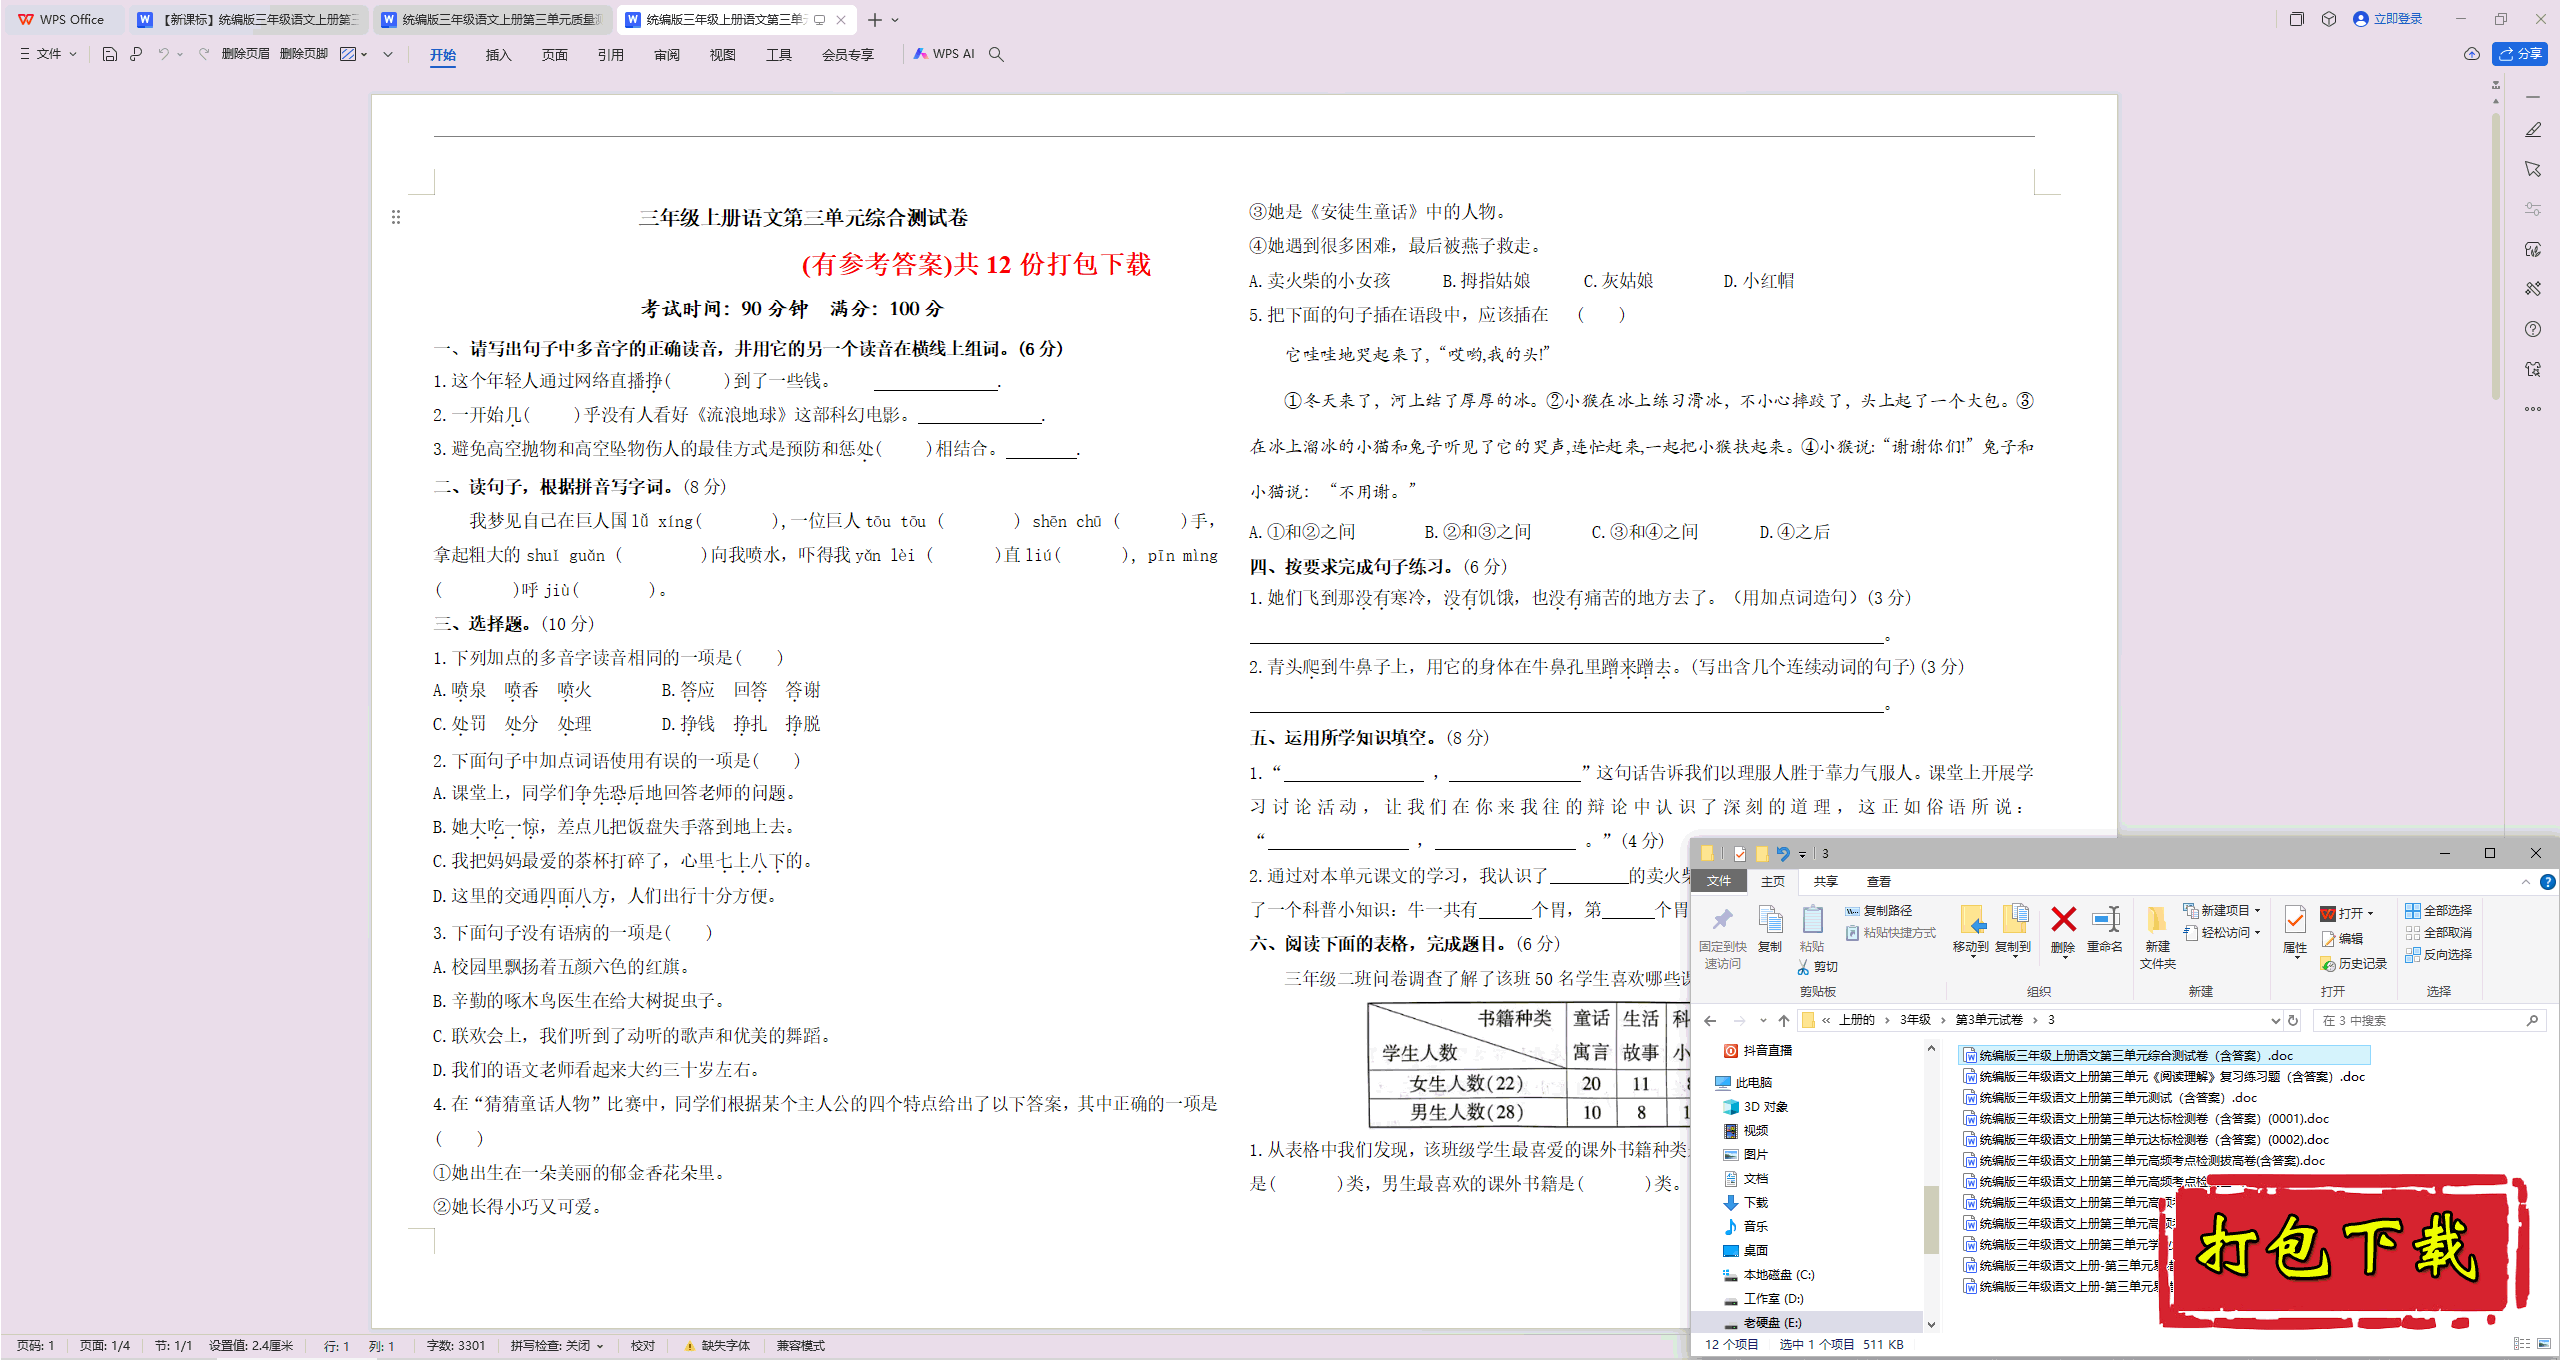Click Copy Path (复制路径) in Explorer ribbon

click(1879, 911)
